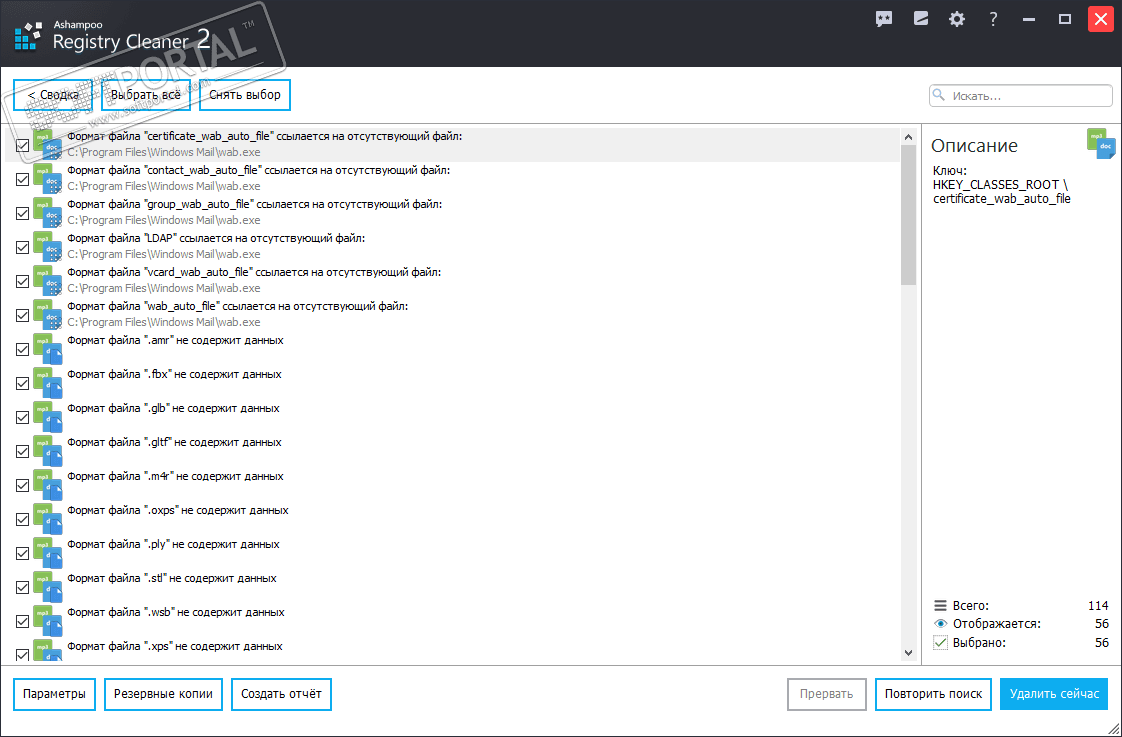
Task: Click the search magnifier icon
Action: [939, 95]
